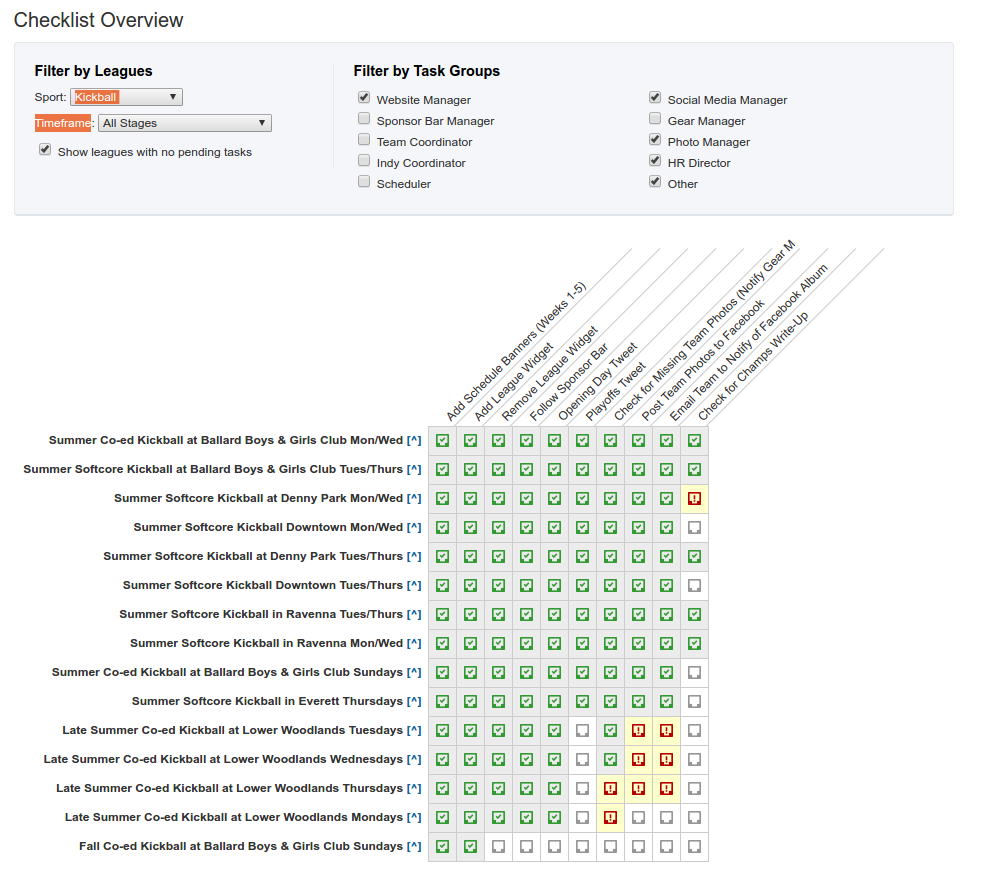Click first green checkmark in Fall Co-ed Kickball Sundays row

pyautogui.click(x=441, y=846)
